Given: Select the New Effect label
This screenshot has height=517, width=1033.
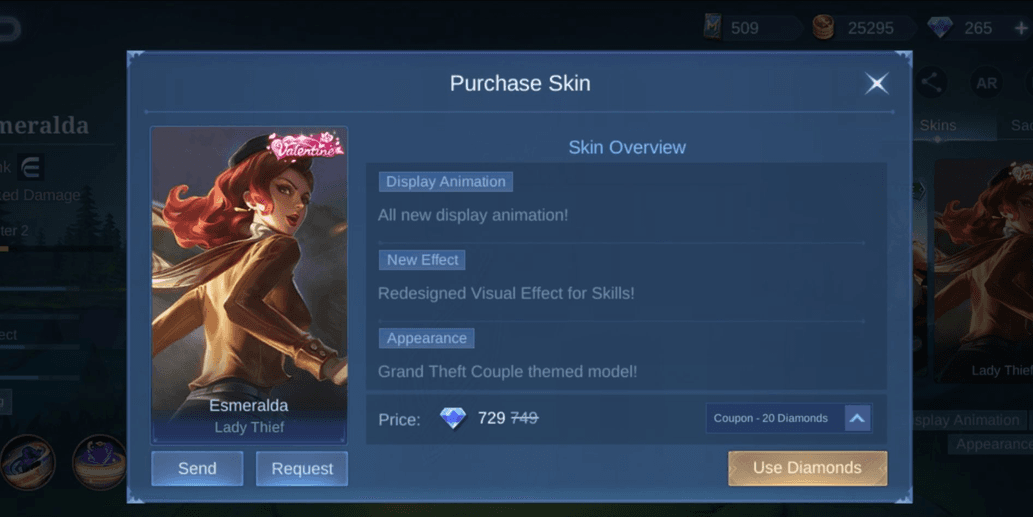Looking at the screenshot, I should point(422,260).
